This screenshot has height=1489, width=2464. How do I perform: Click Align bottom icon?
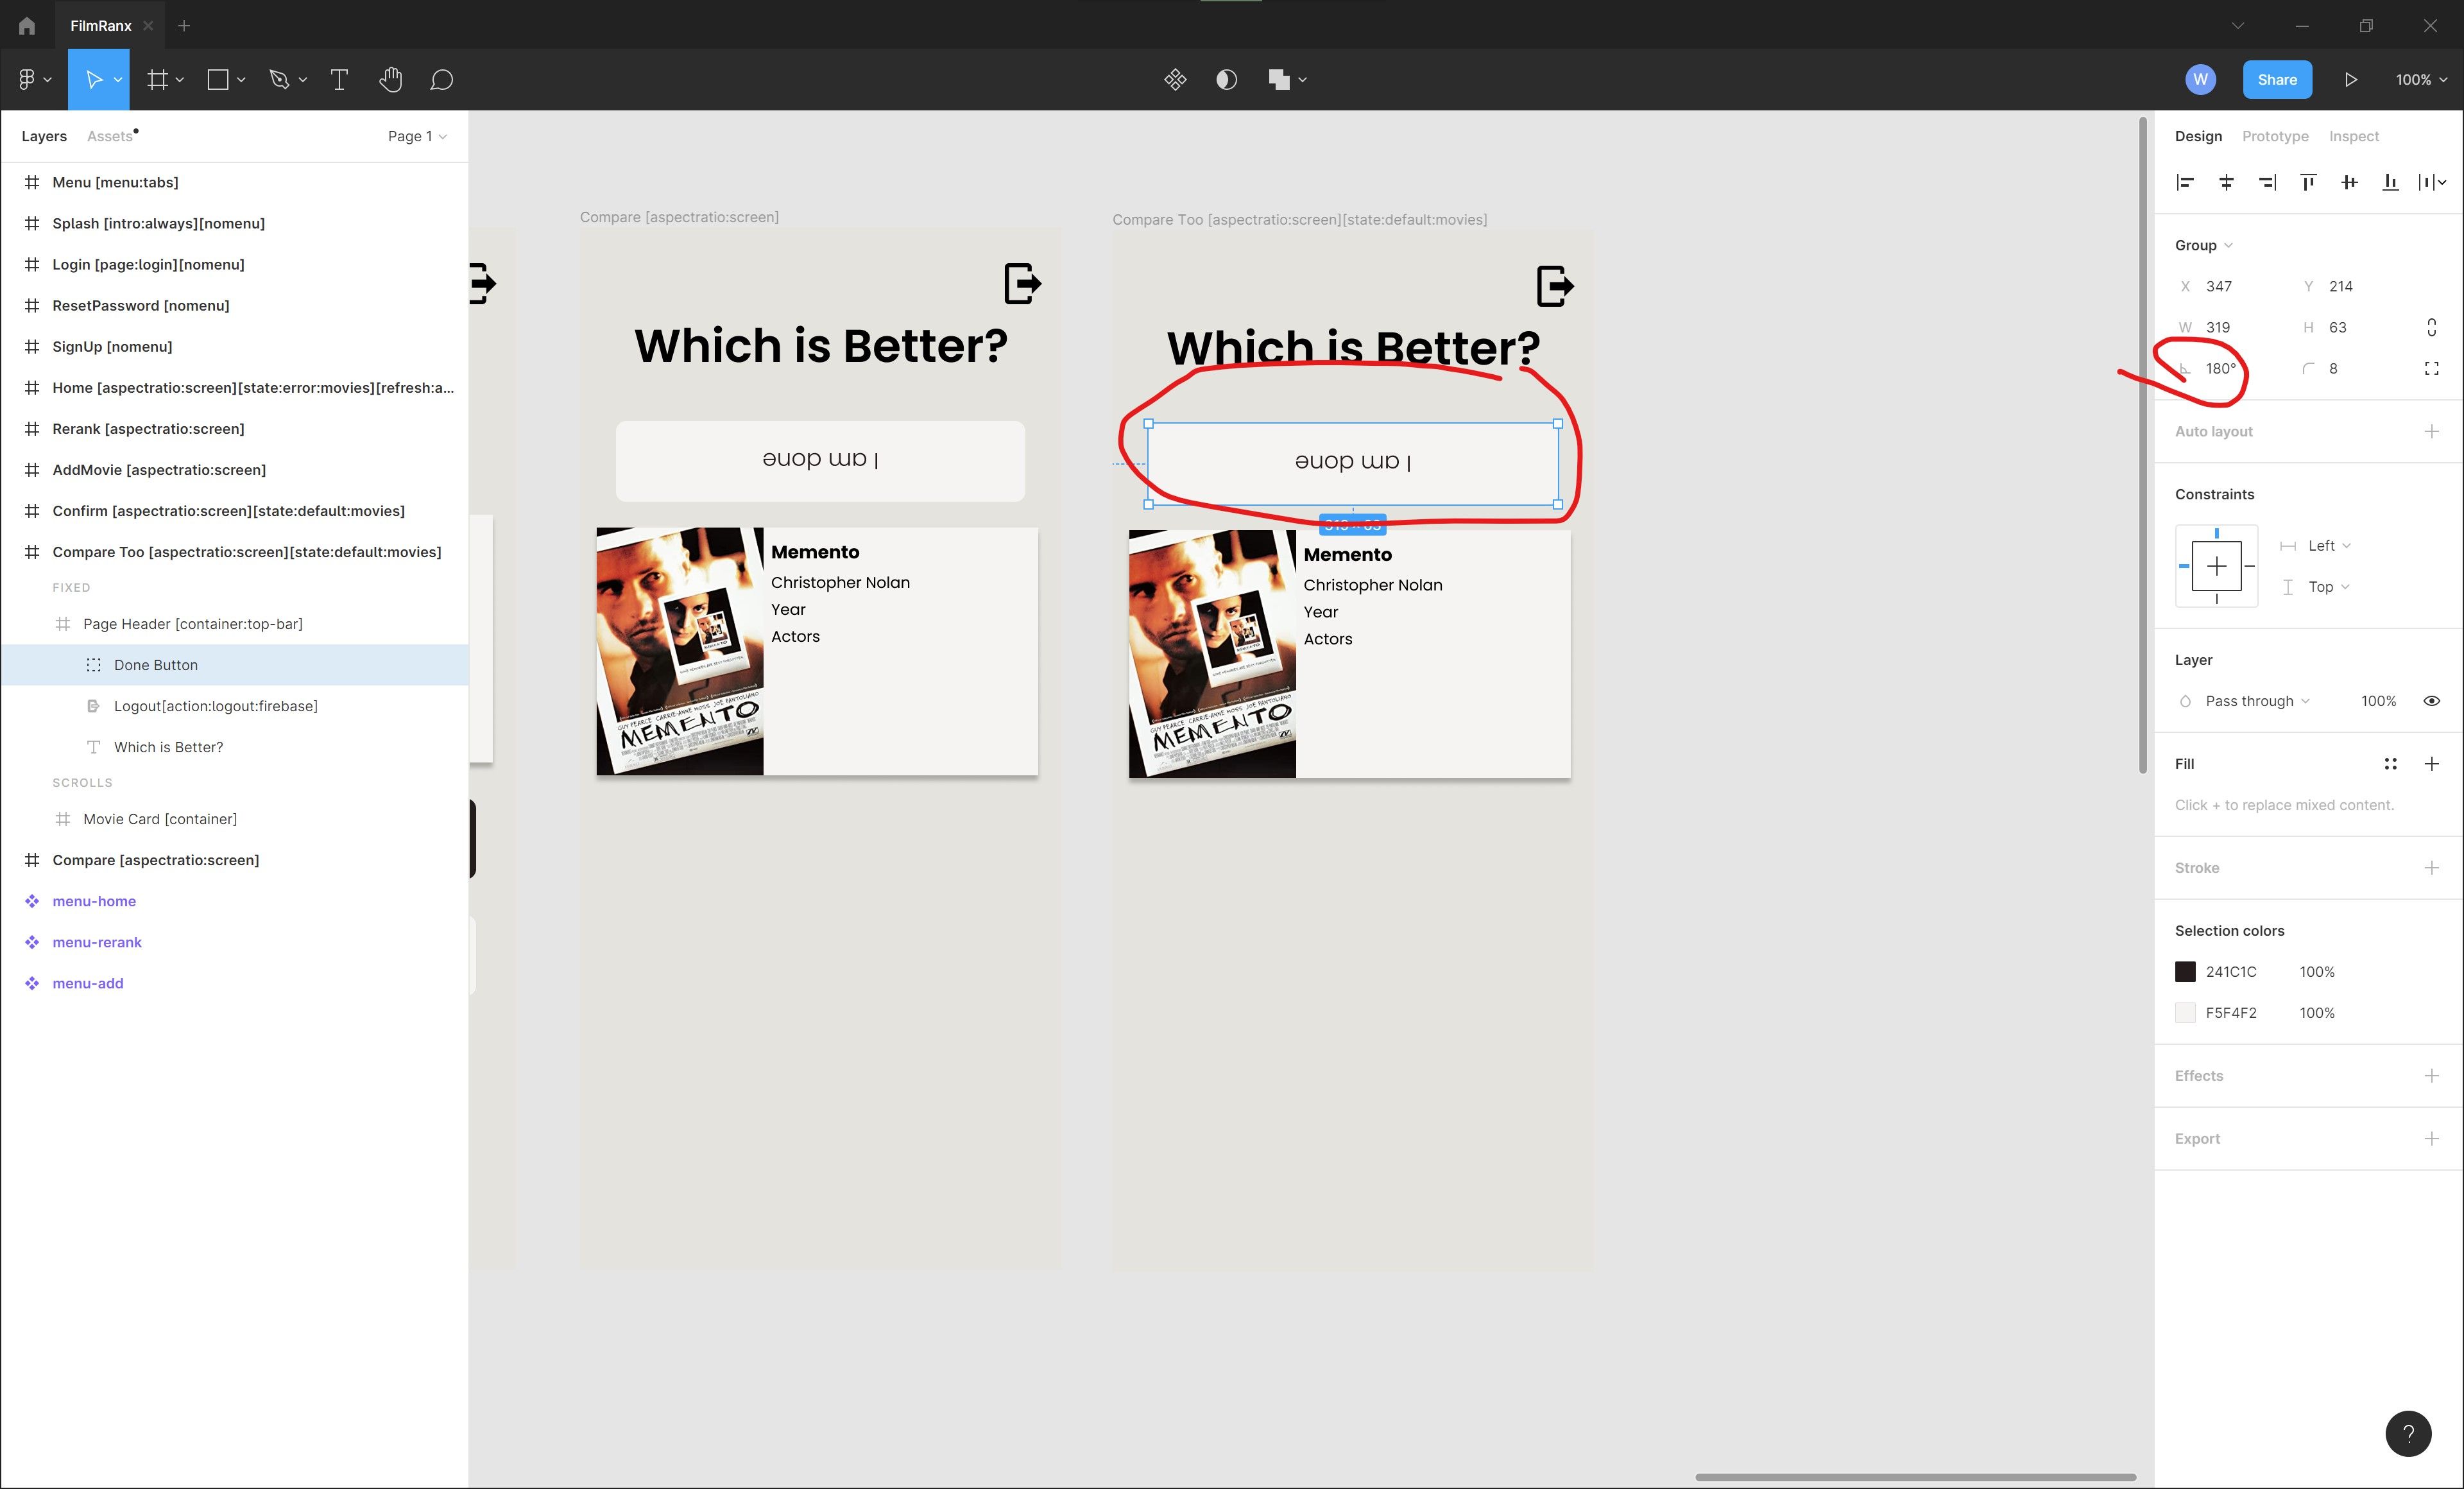click(x=2390, y=181)
